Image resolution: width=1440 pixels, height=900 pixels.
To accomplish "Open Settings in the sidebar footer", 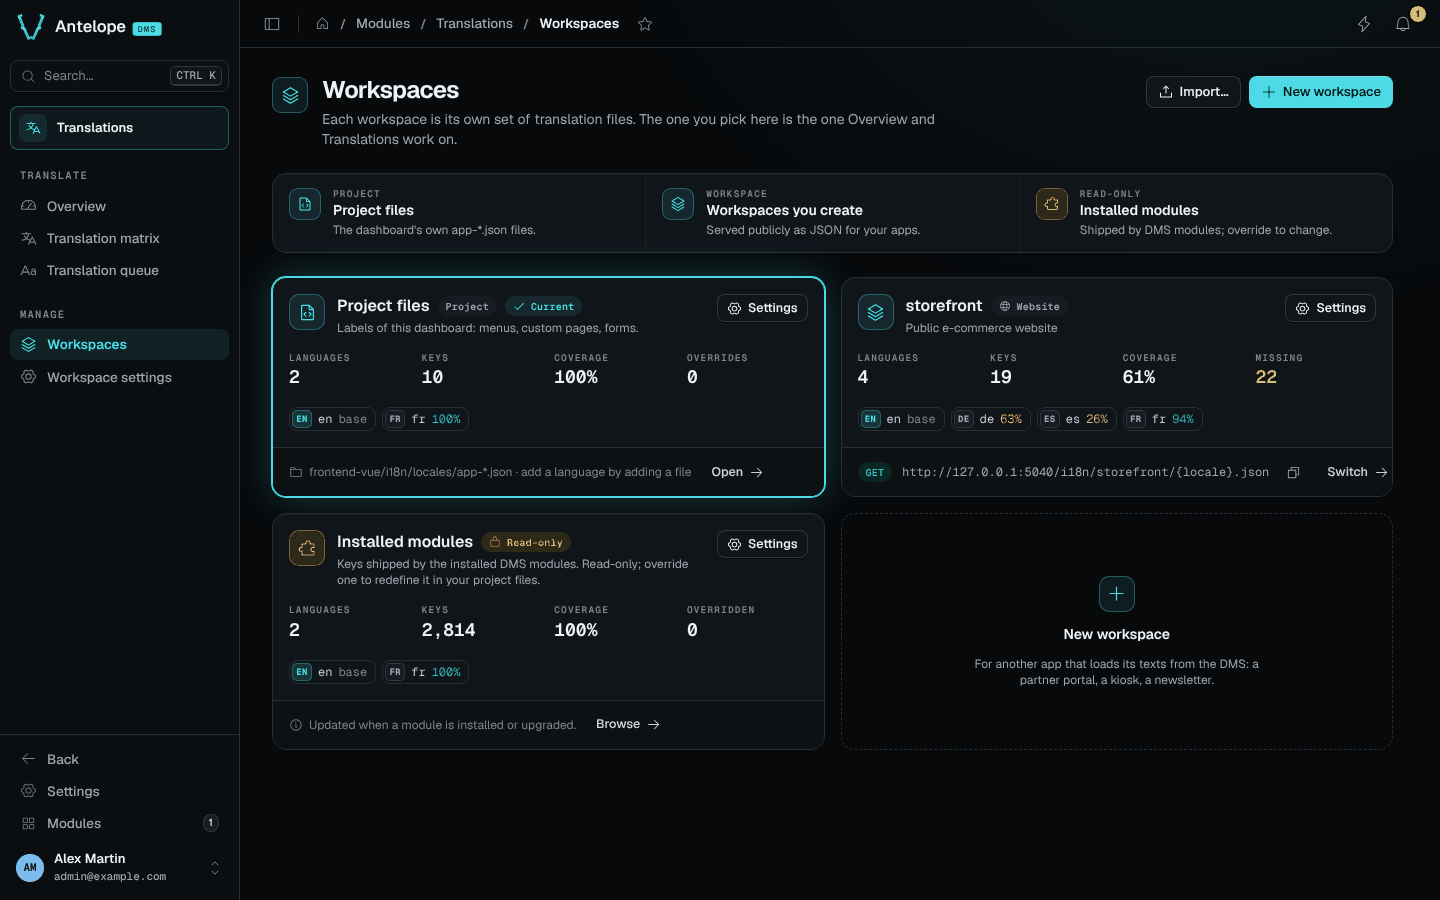I will 119,791.
